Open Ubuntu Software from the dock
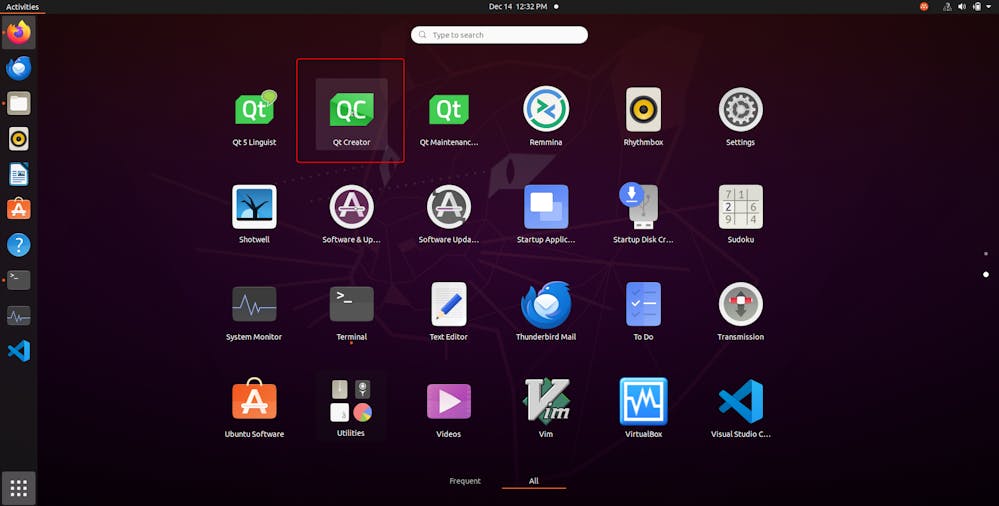The width and height of the screenshot is (999, 506). (18, 209)
